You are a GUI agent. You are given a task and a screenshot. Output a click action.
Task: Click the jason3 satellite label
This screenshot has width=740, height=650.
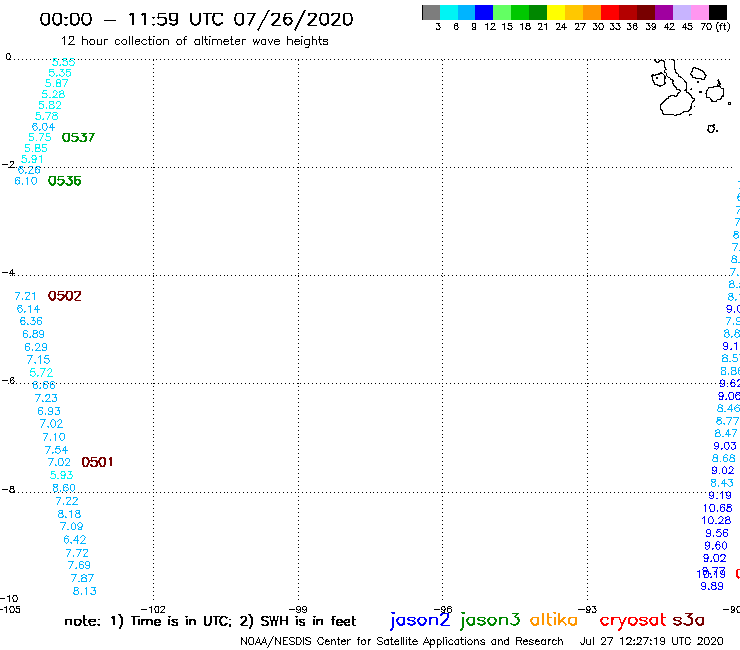[490, 620]
